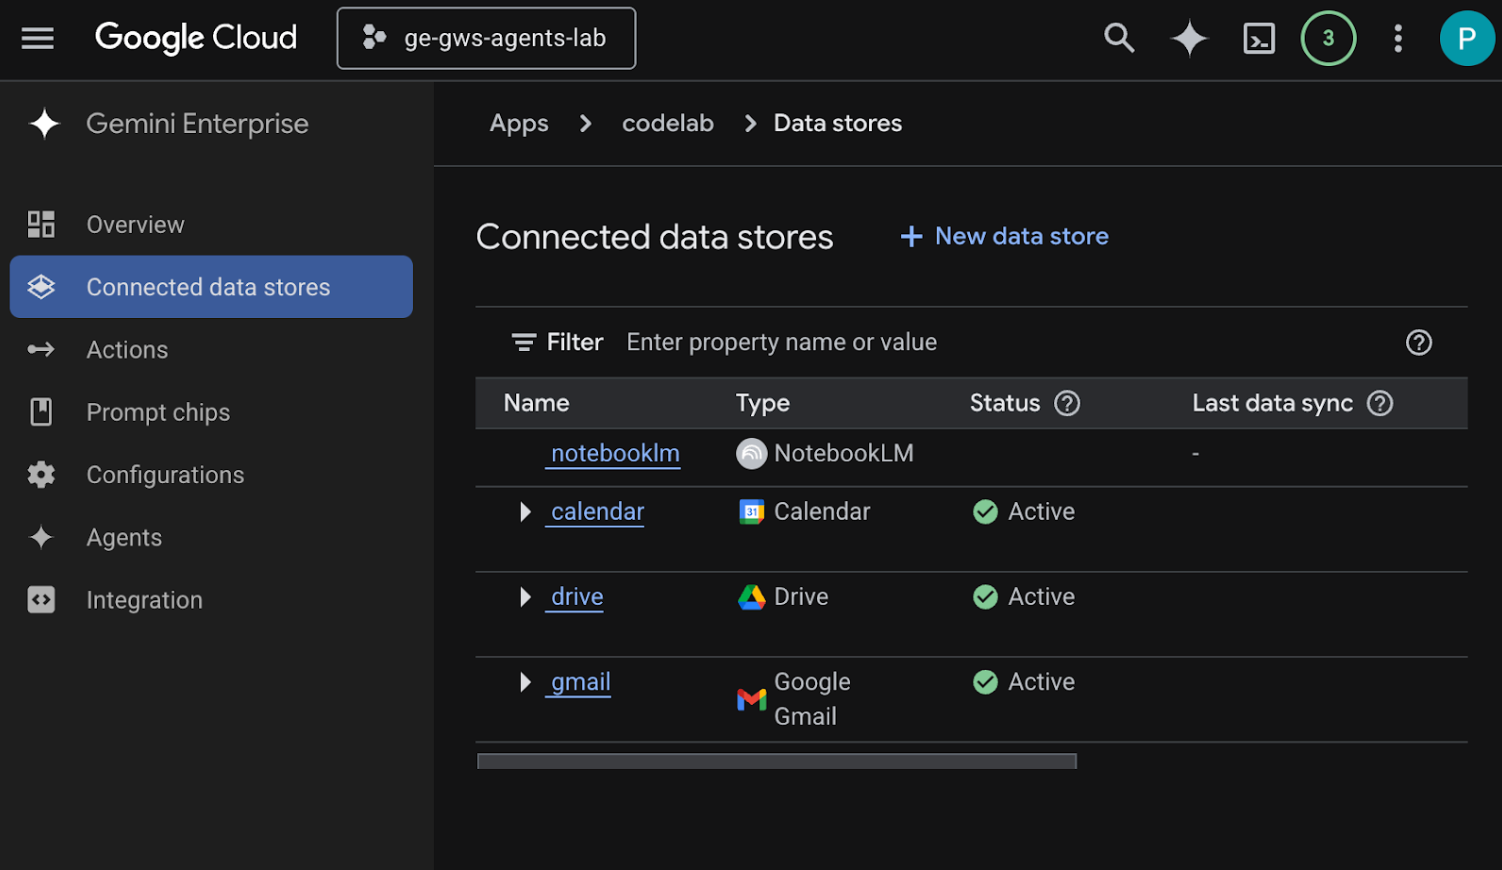
Task: Activate Cloud Shell terminal icon
Action: point(1258,39)
